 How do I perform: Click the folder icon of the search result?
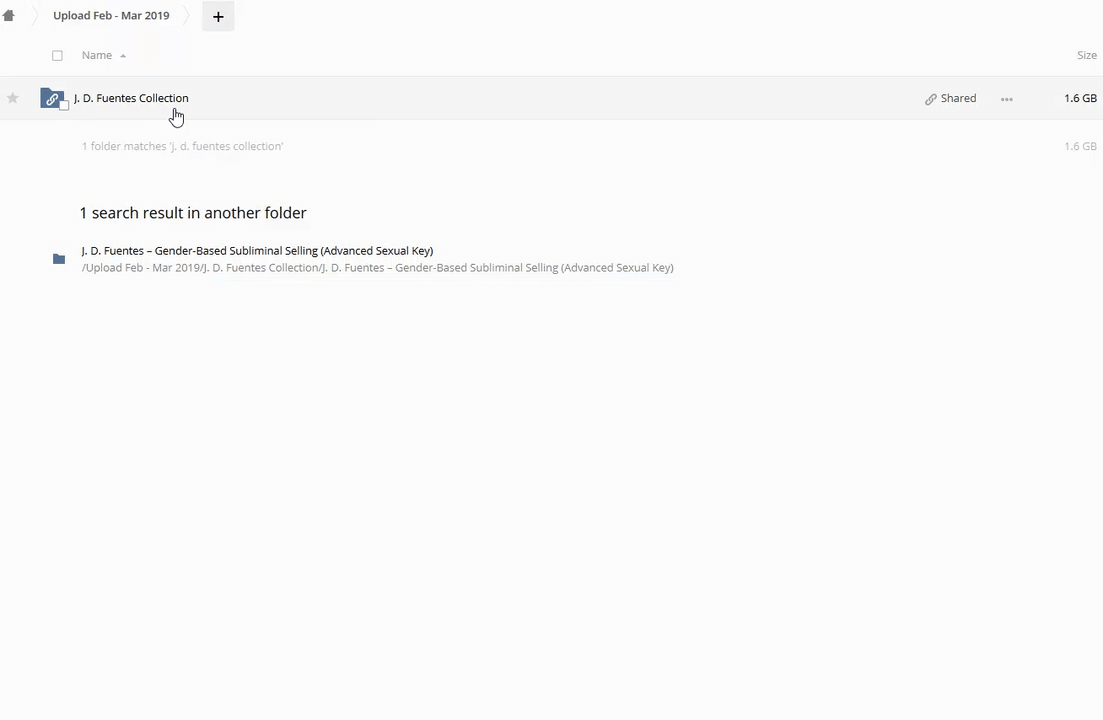click(59, 259)
